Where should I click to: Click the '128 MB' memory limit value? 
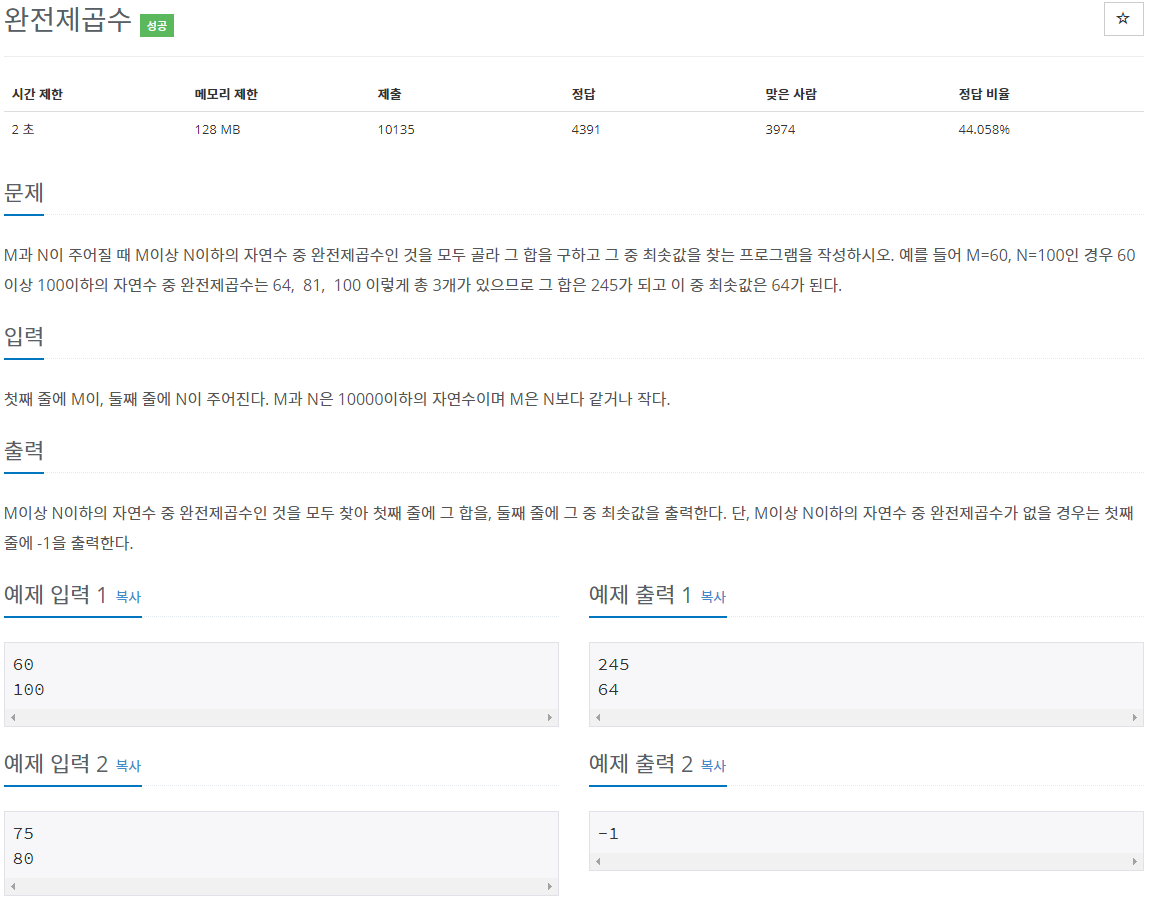pyautogui.click(x=217, y=129)
